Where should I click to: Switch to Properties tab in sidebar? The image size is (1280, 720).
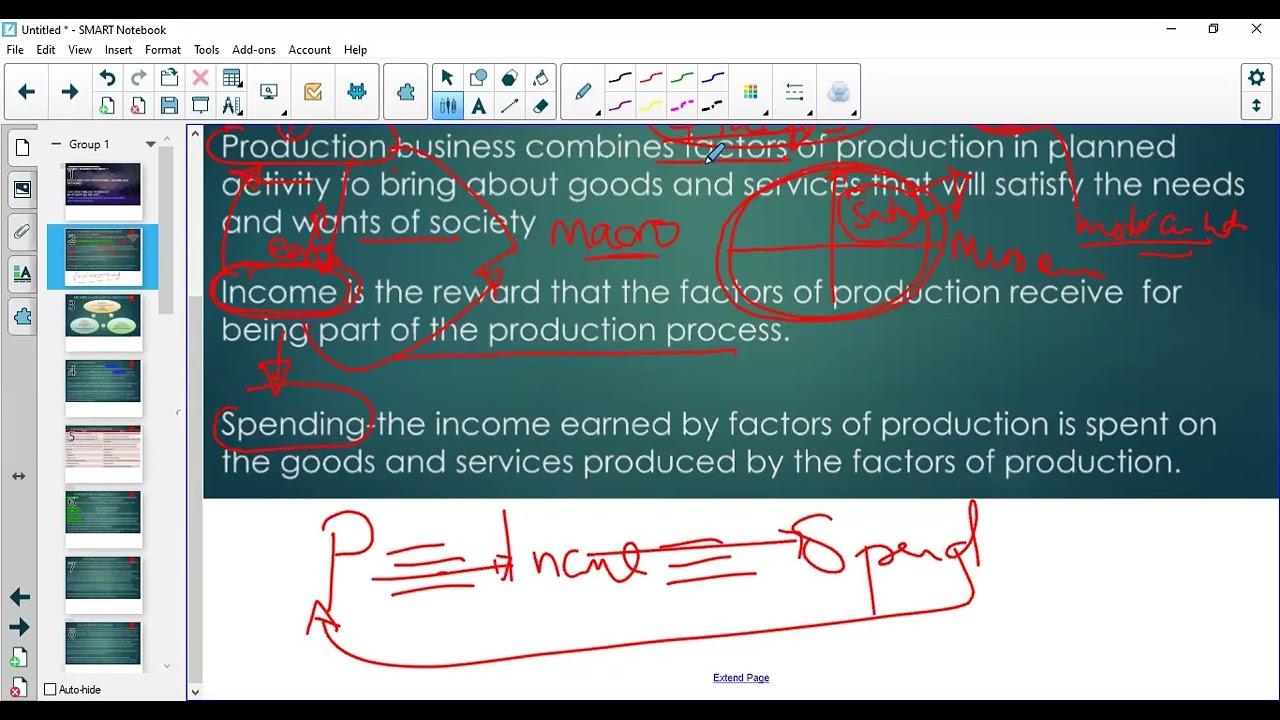22,274
